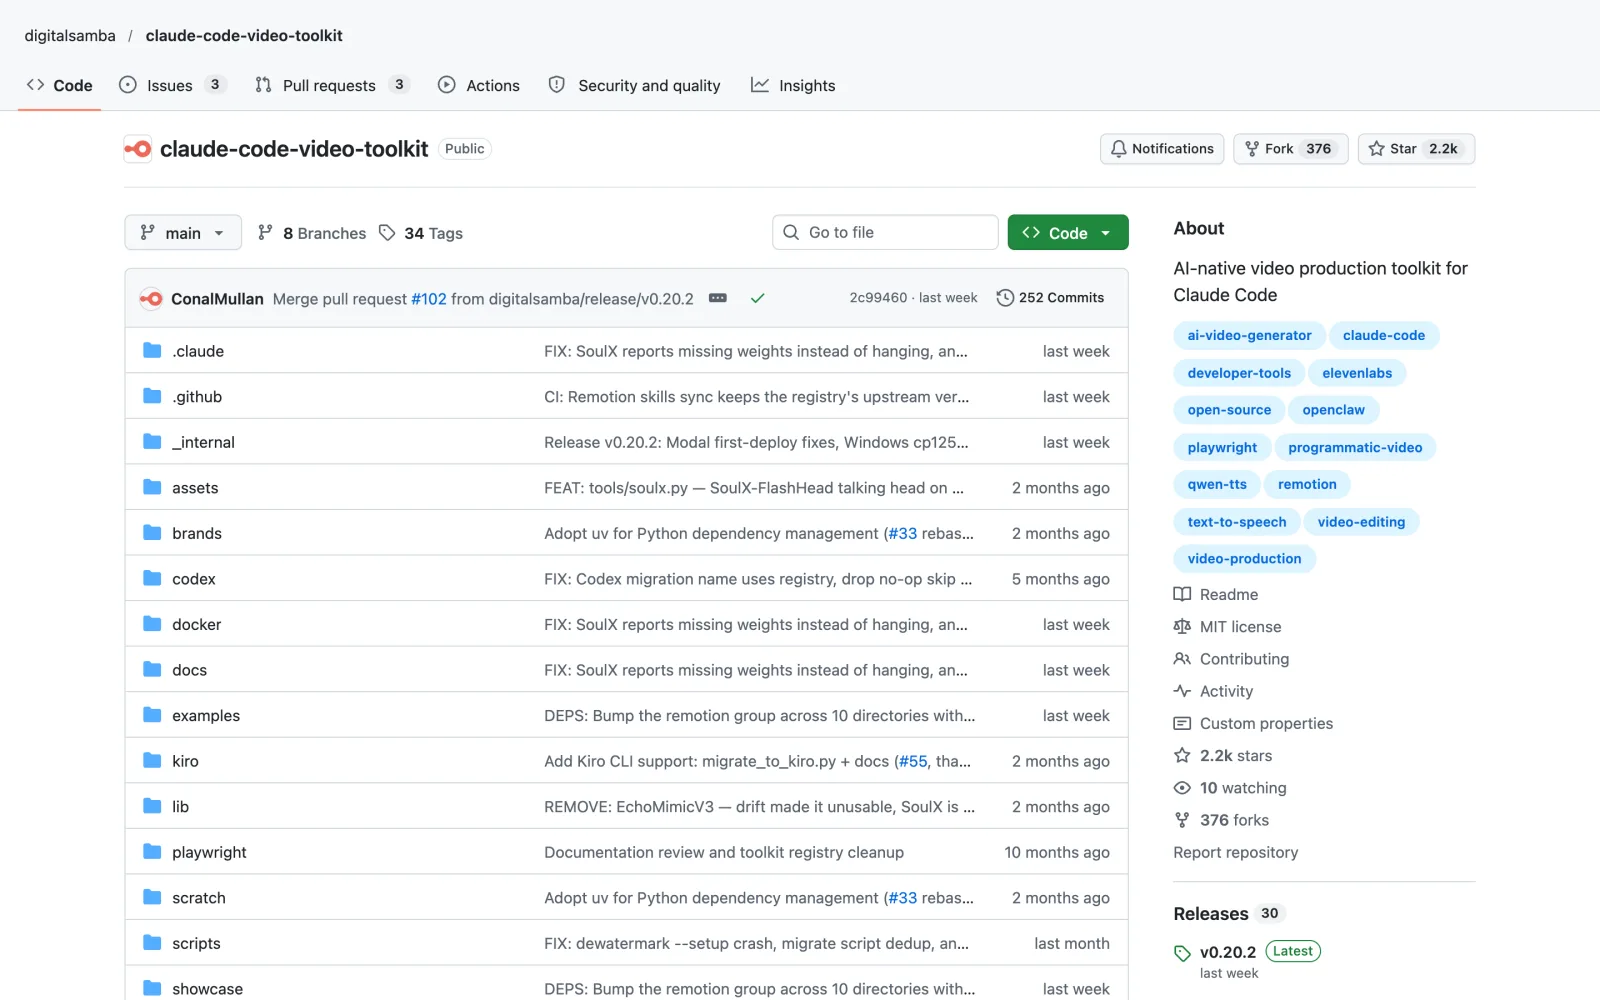Screen dimensions: 1600x1000
Task: Open ConalMullan avatar in commit row
Action: pos(151,298)
